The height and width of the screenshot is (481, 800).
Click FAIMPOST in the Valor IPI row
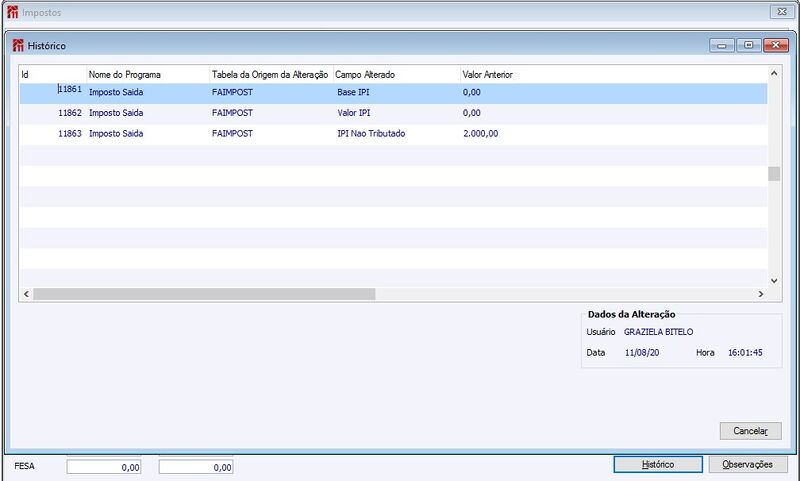coord(232,113)
